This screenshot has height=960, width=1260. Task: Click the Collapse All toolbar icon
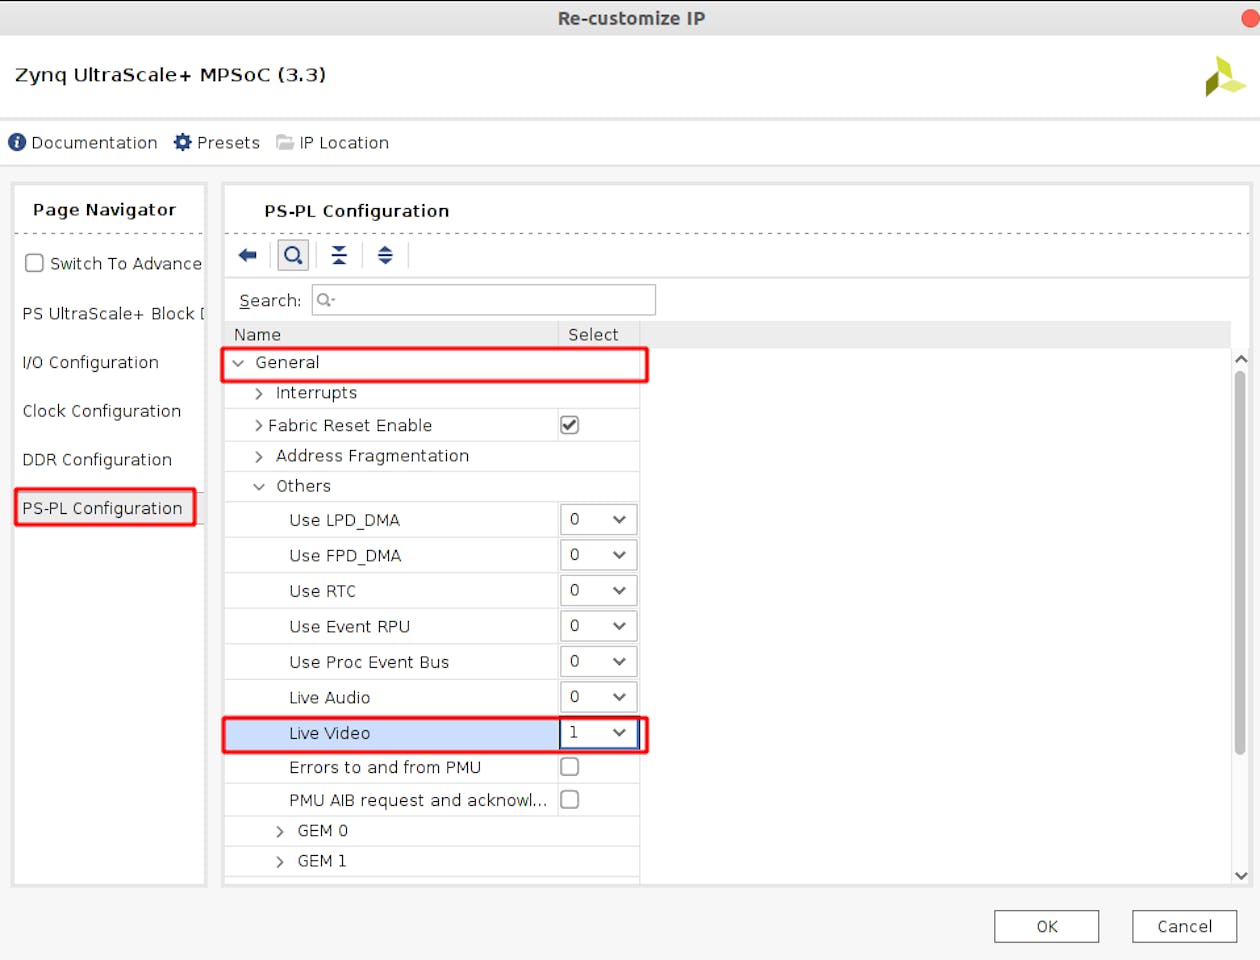339,255
